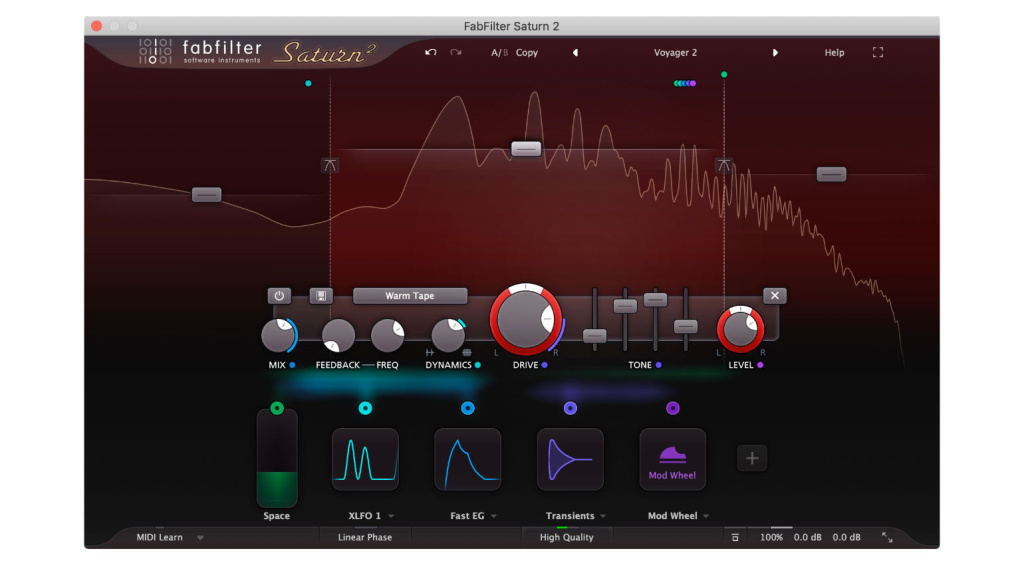Open the MIDI Learn dropdown arrow
1024x565 pixels.
click(200, 538)
